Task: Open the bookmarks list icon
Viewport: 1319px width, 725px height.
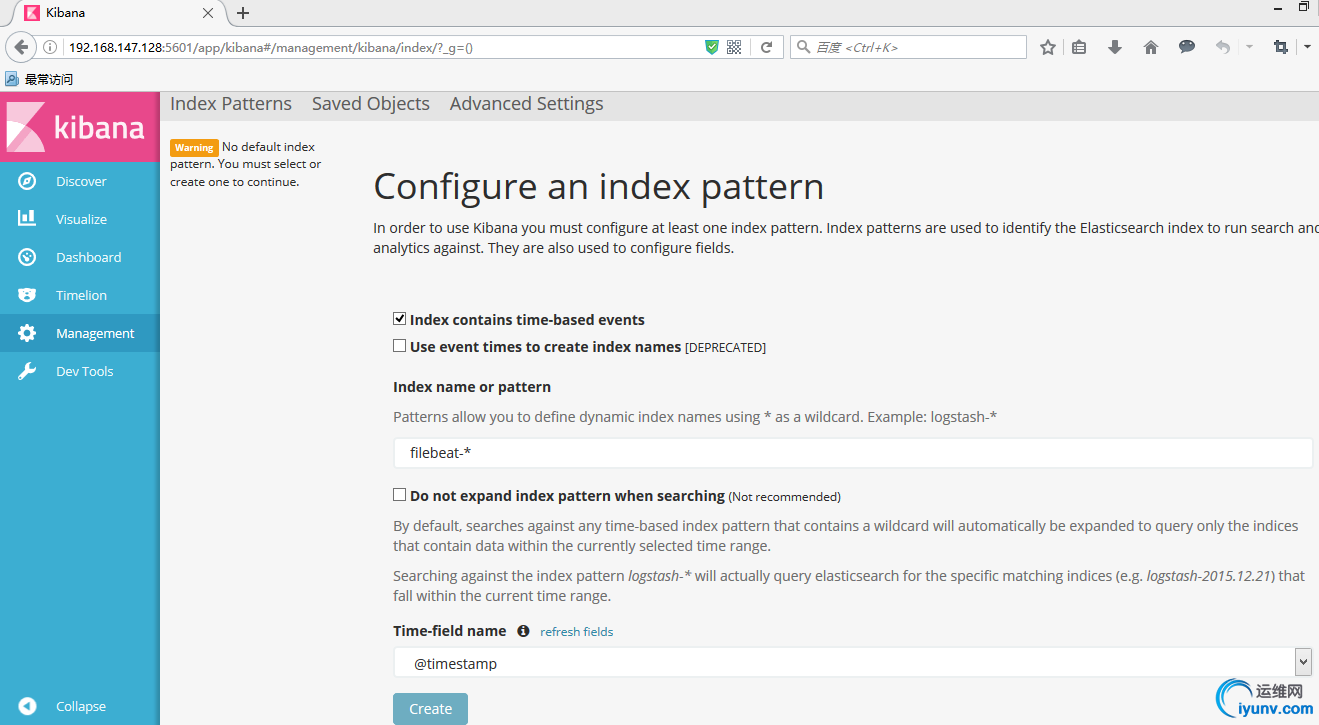Action: coord(1079,47)
